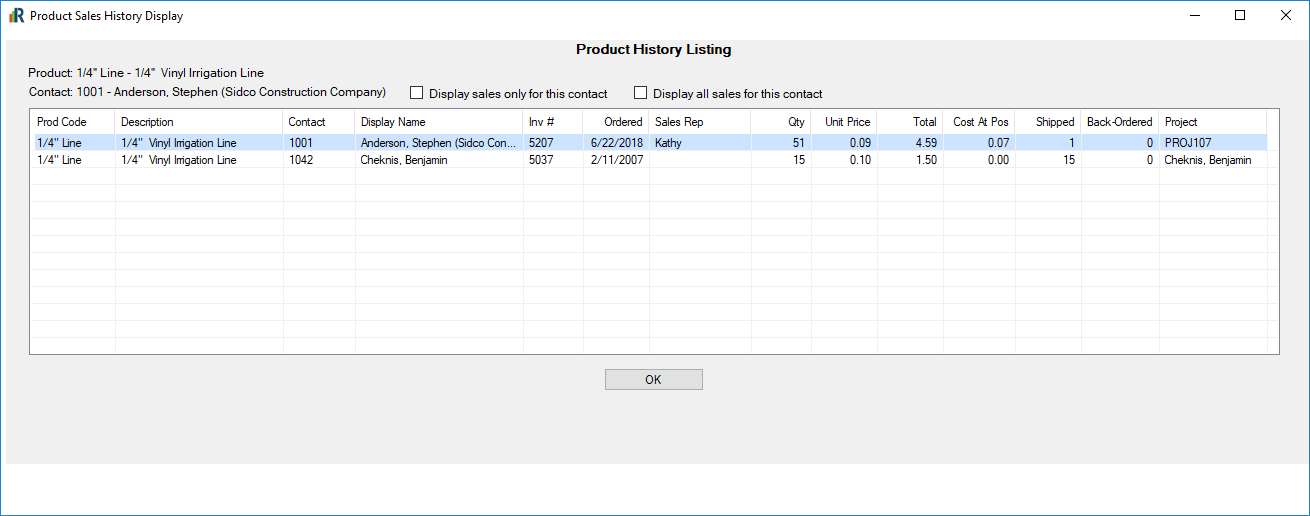1310x516 pixels.
Task: Sort by the Description column header
Action: pyautogui.click(x=199, y=122)
